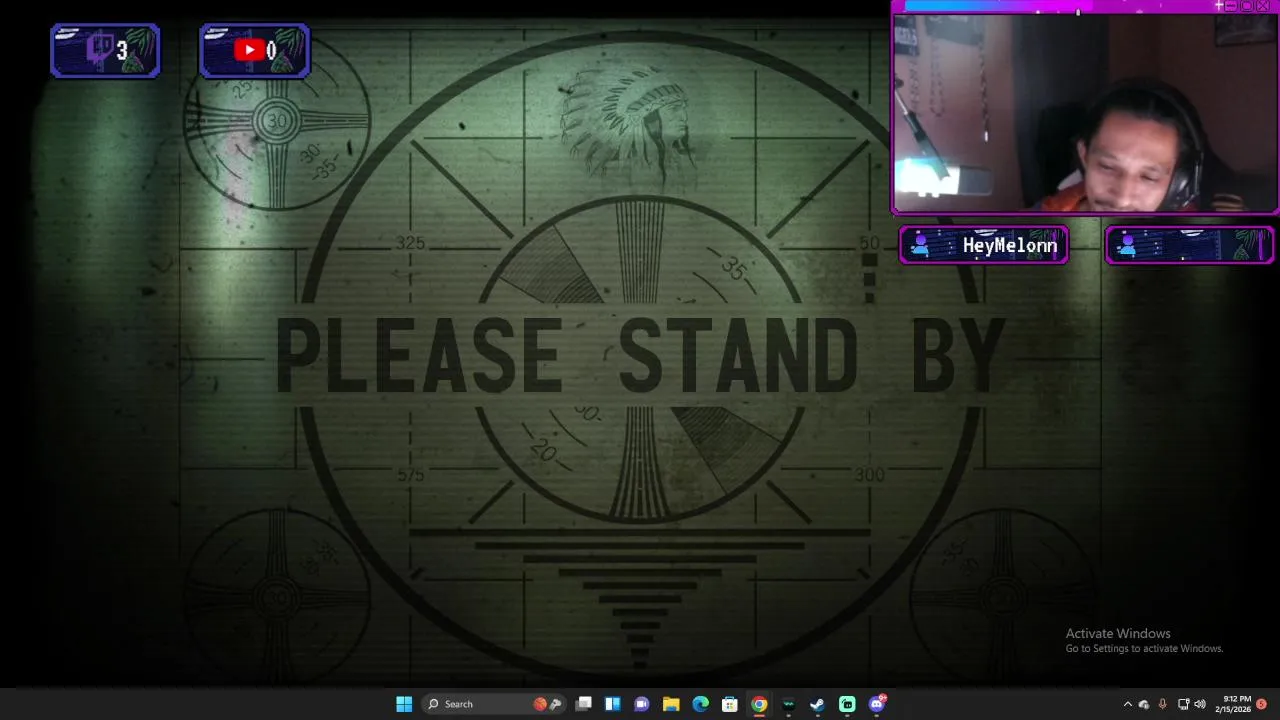
Task: Open the purple chat app on the taskbar
Action: (x=642, y=704)
